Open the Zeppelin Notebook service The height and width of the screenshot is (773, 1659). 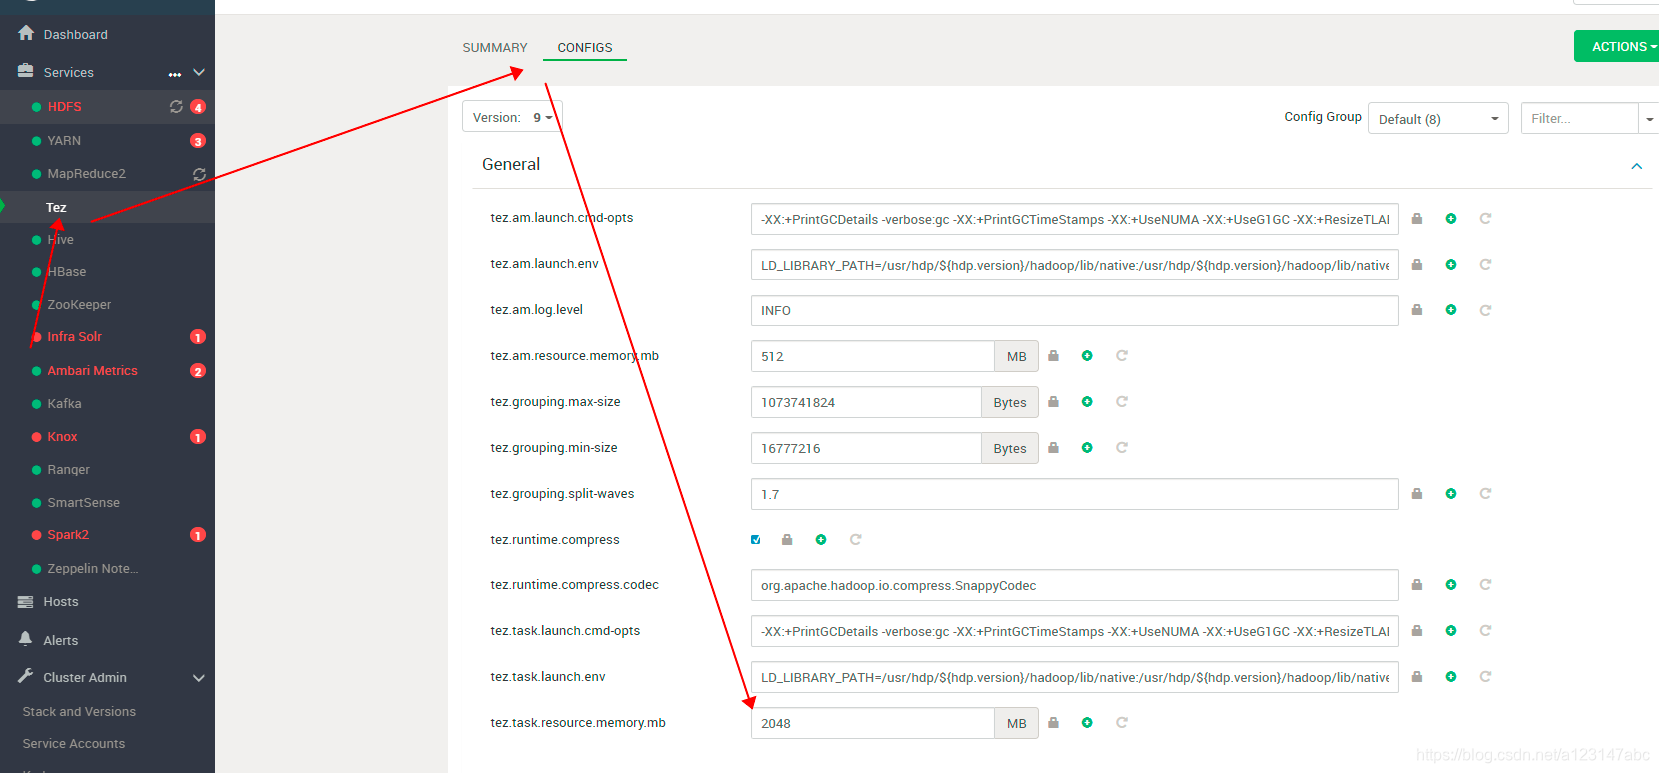coord(93,568)
